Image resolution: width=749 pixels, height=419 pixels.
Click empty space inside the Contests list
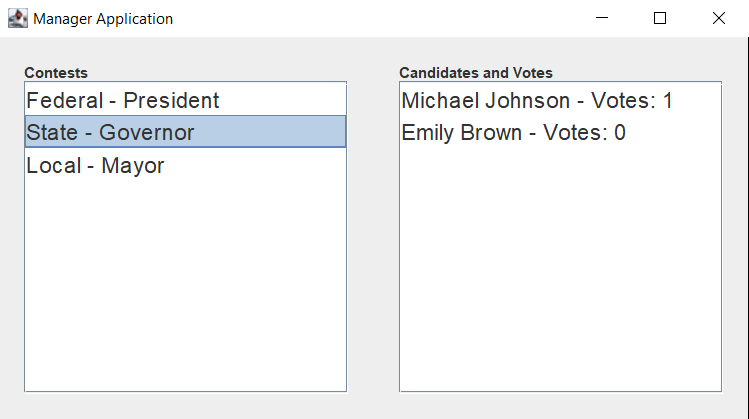pos(185,287)
